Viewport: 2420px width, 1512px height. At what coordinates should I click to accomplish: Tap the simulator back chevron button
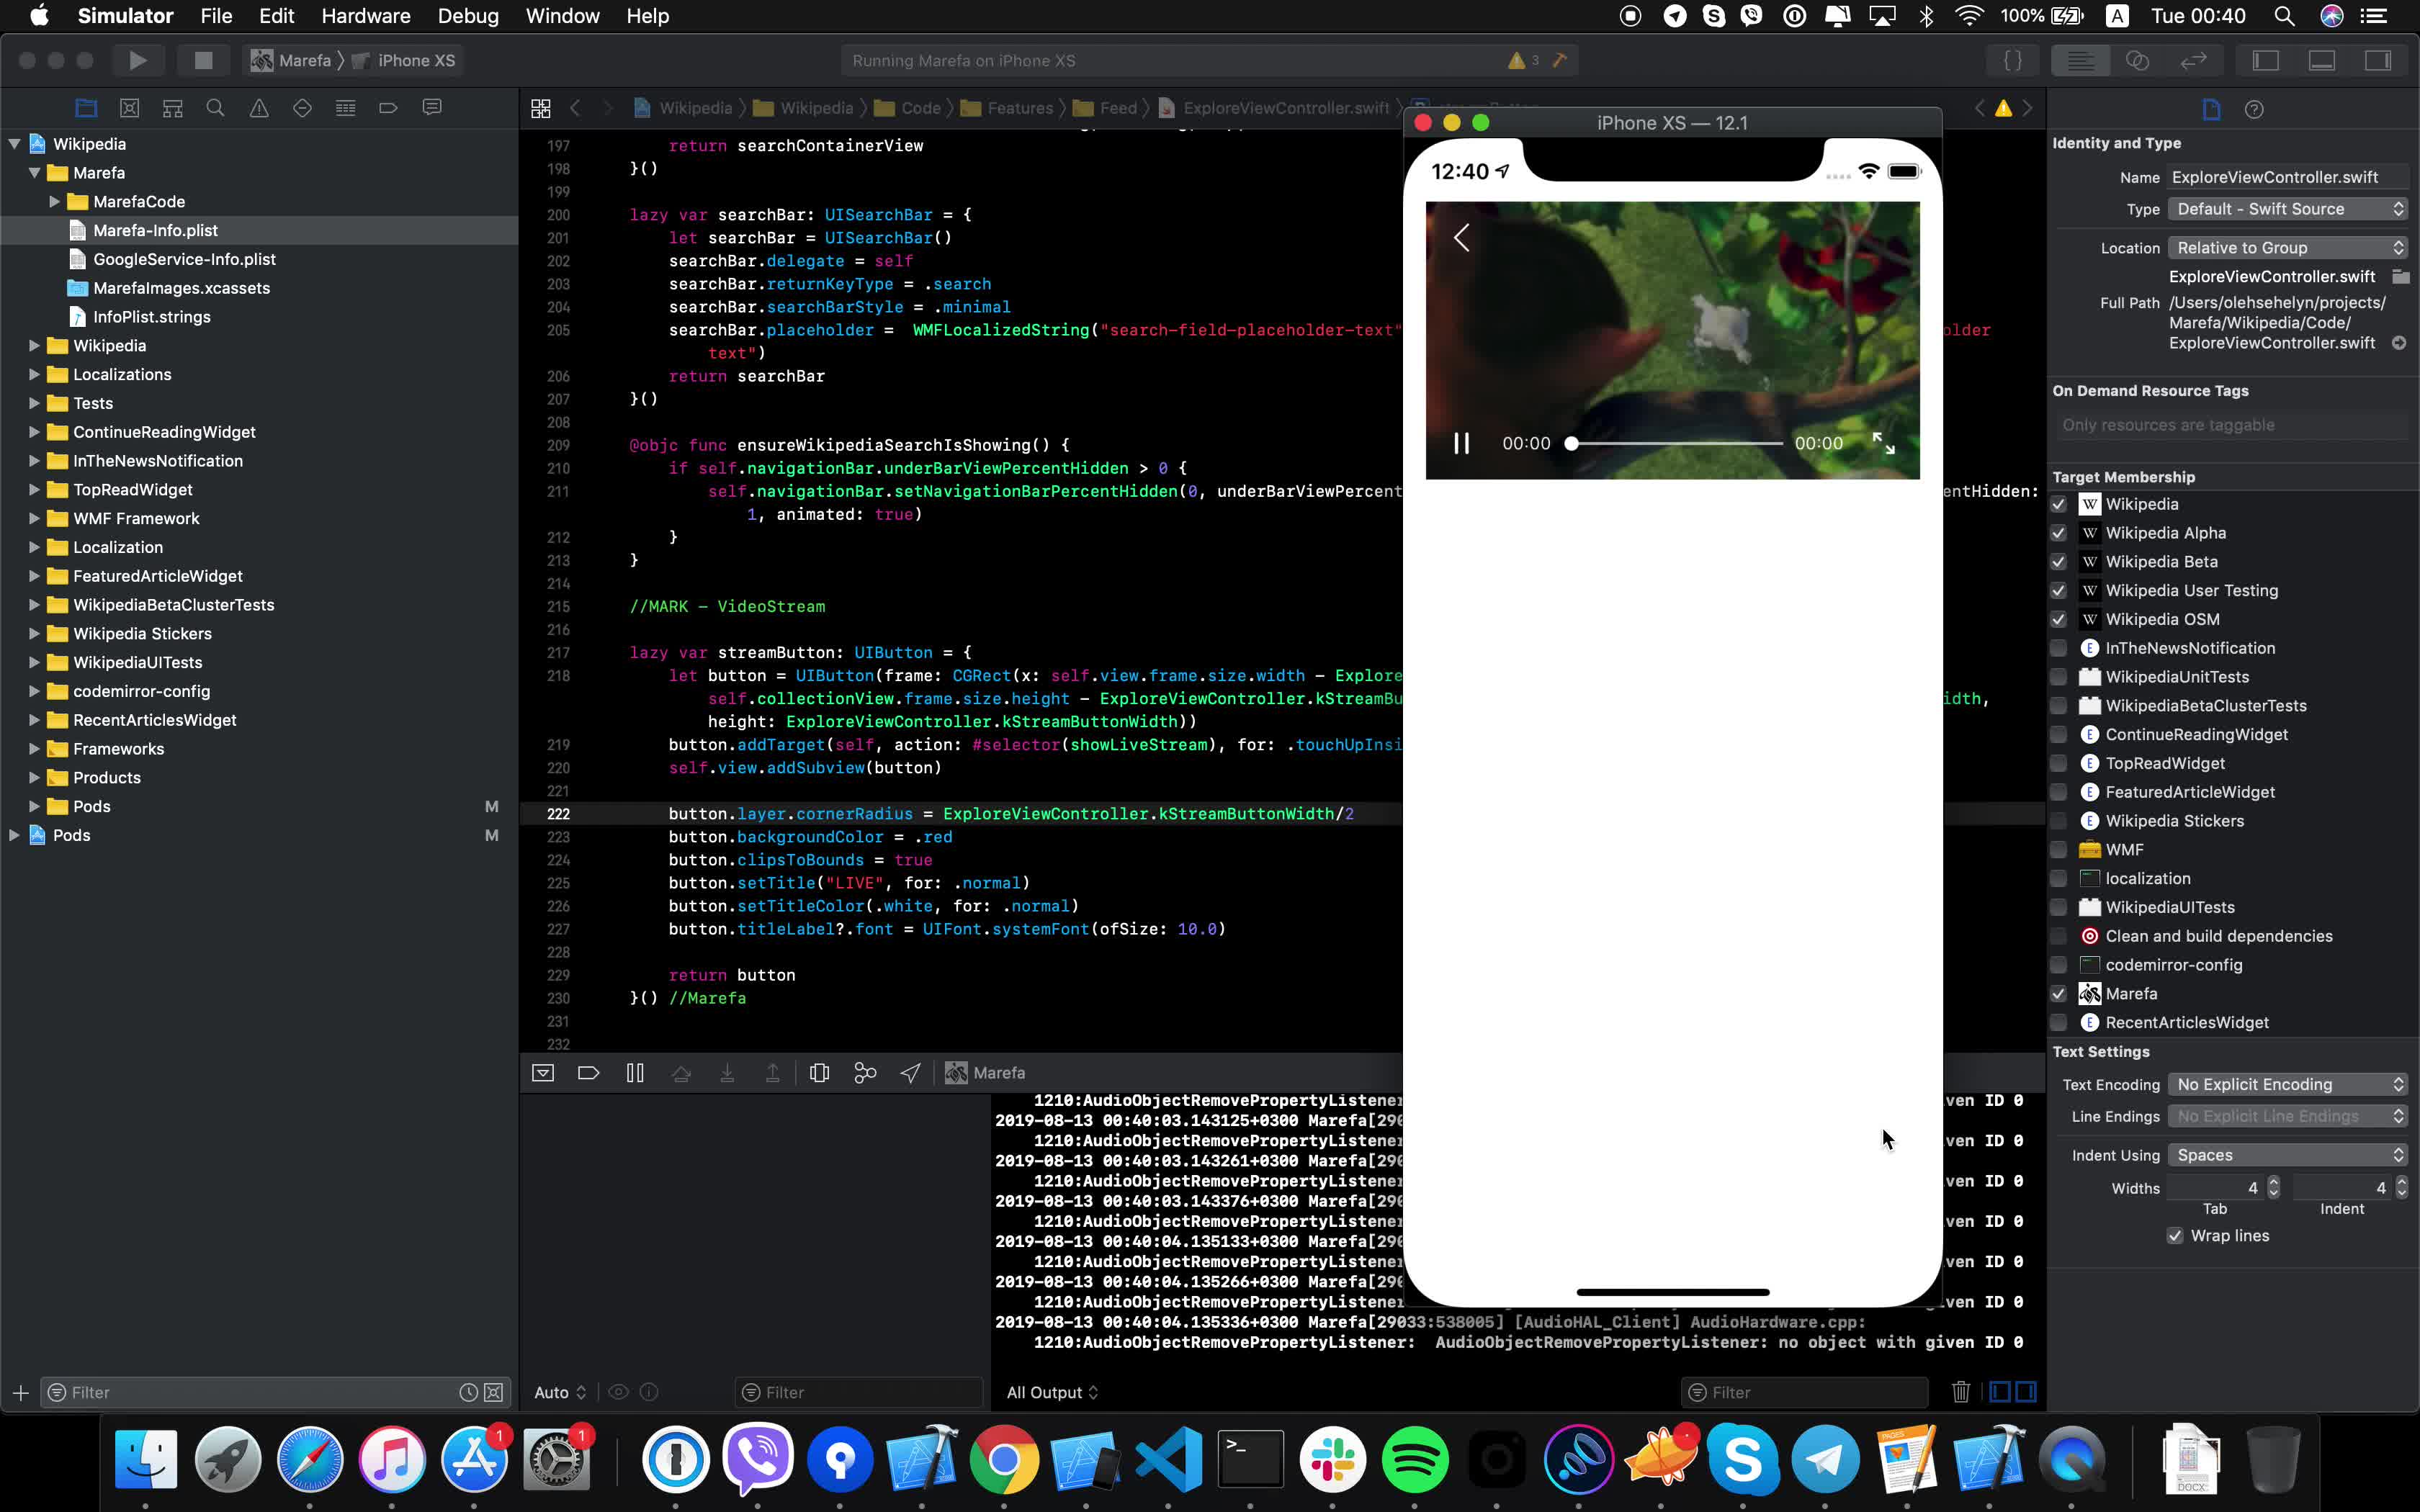click(1462, 238)
